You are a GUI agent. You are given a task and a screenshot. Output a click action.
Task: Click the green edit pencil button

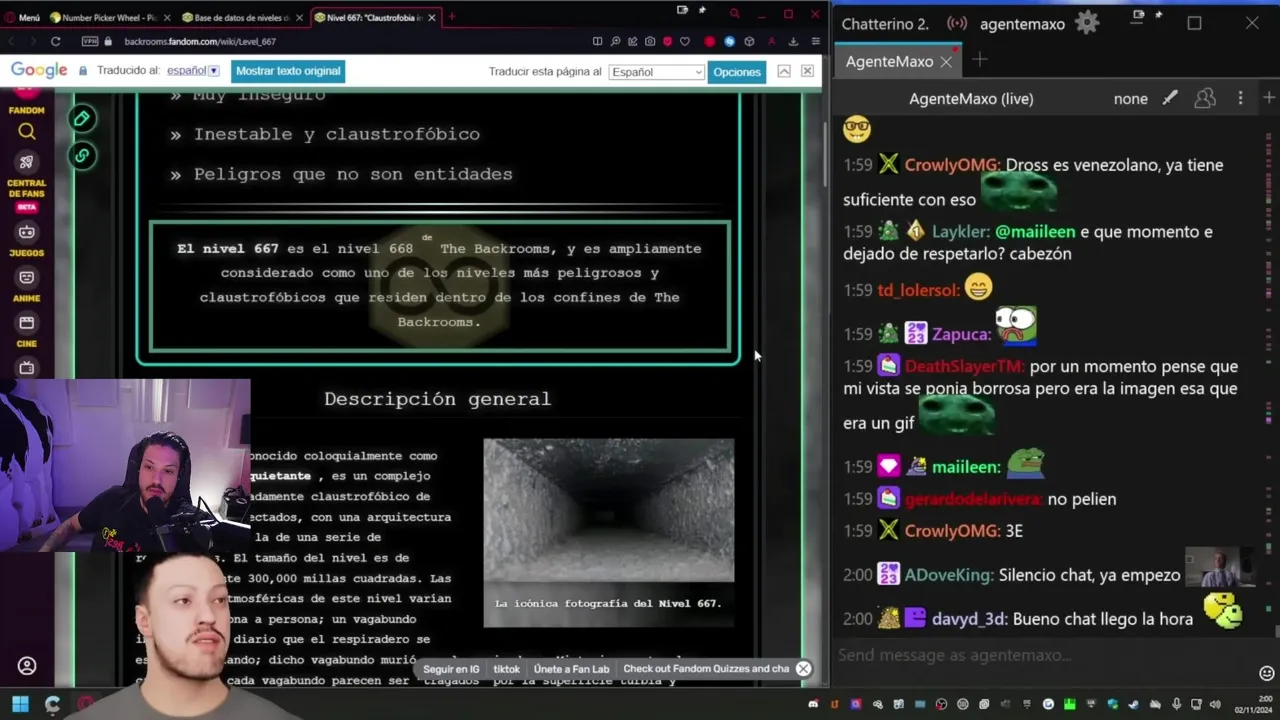coord(82,119)
